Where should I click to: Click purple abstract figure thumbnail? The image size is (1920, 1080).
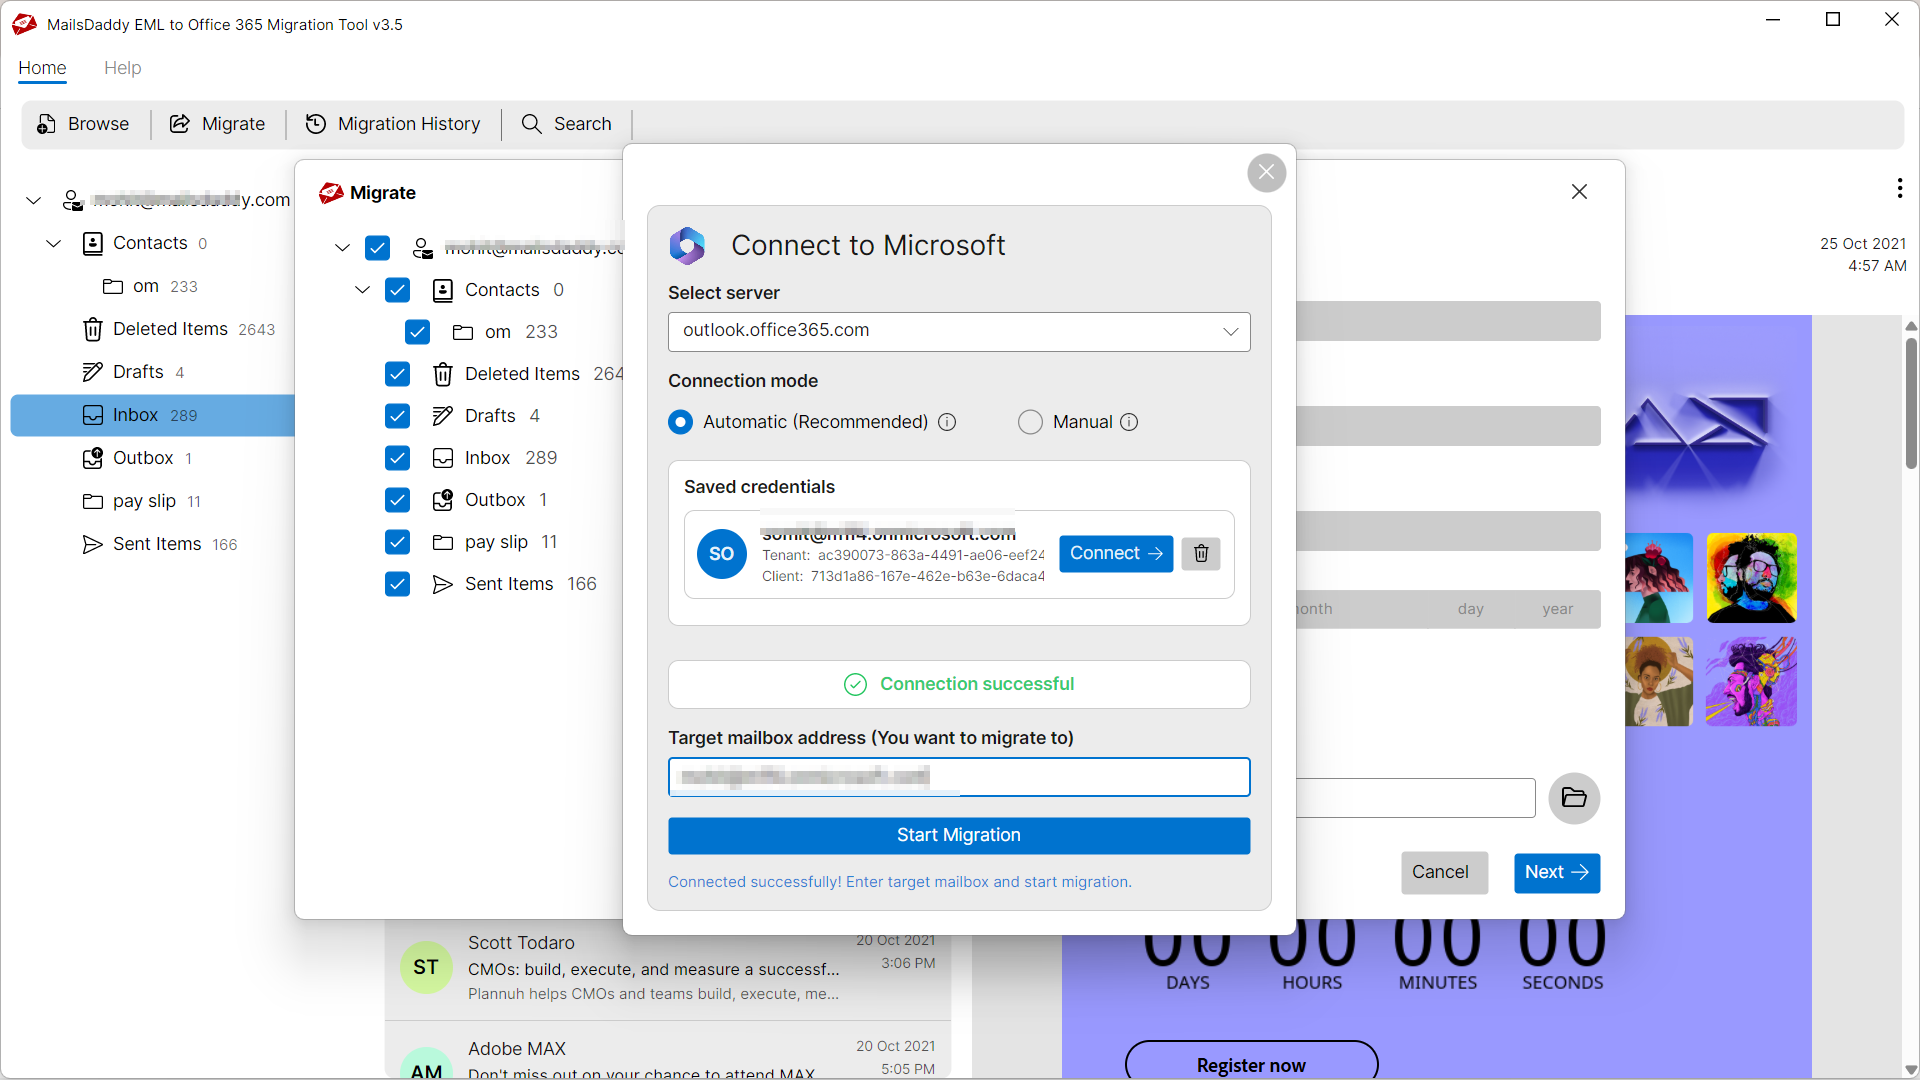pos(1751,682)
